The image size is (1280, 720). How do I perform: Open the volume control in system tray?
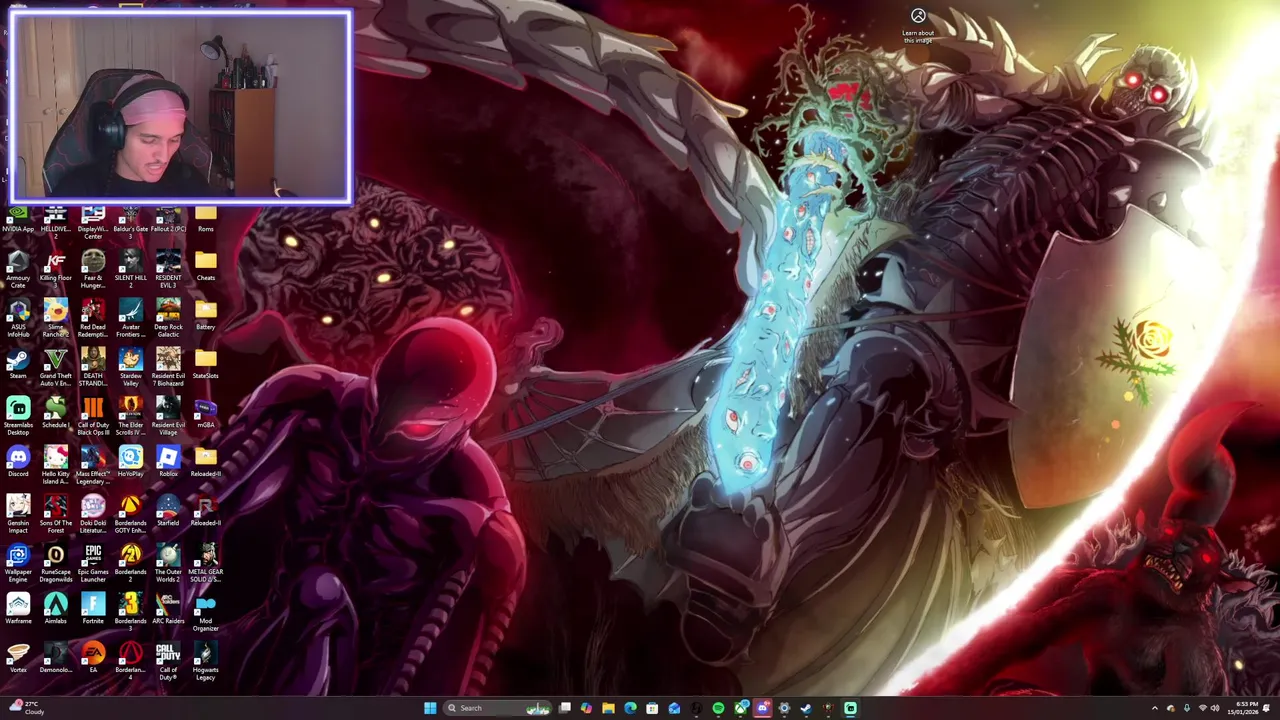(1215, 708)
